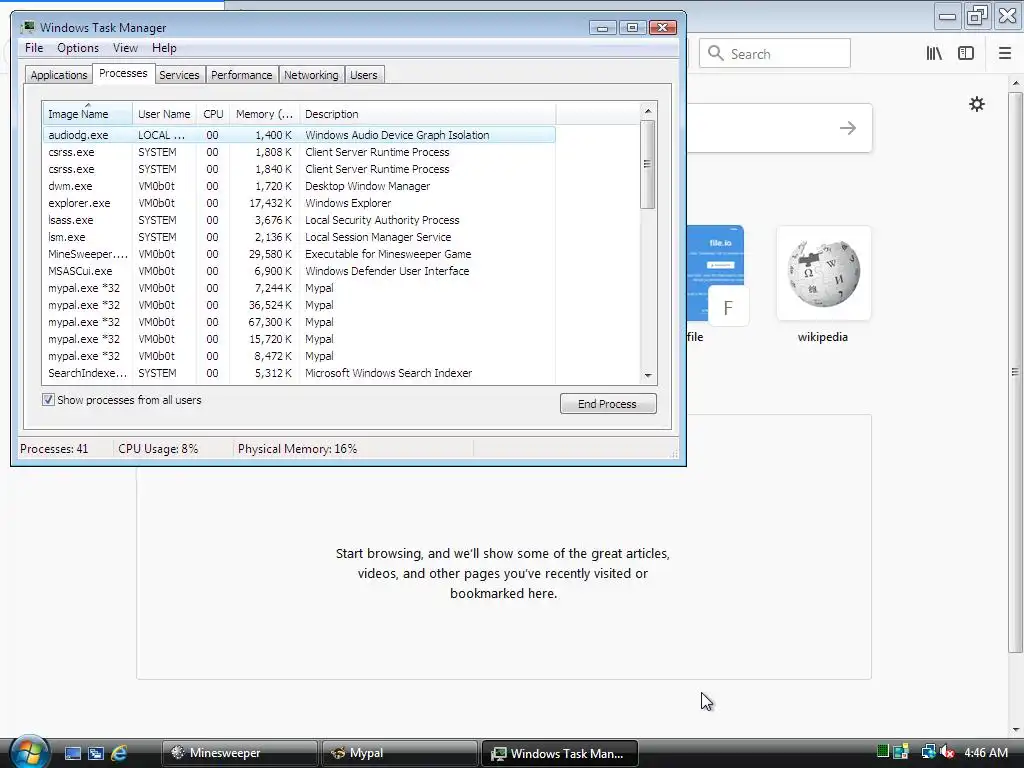Click Show Desktop quick launch icon
Screen dimensions: 1024x768
(x=72, y=753)
